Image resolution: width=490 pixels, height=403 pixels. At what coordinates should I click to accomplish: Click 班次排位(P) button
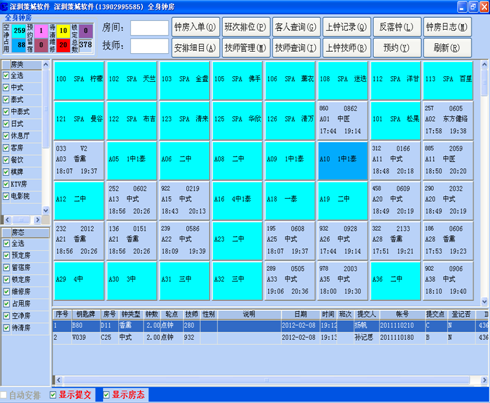pyautogui.click(x=246, y=27)
